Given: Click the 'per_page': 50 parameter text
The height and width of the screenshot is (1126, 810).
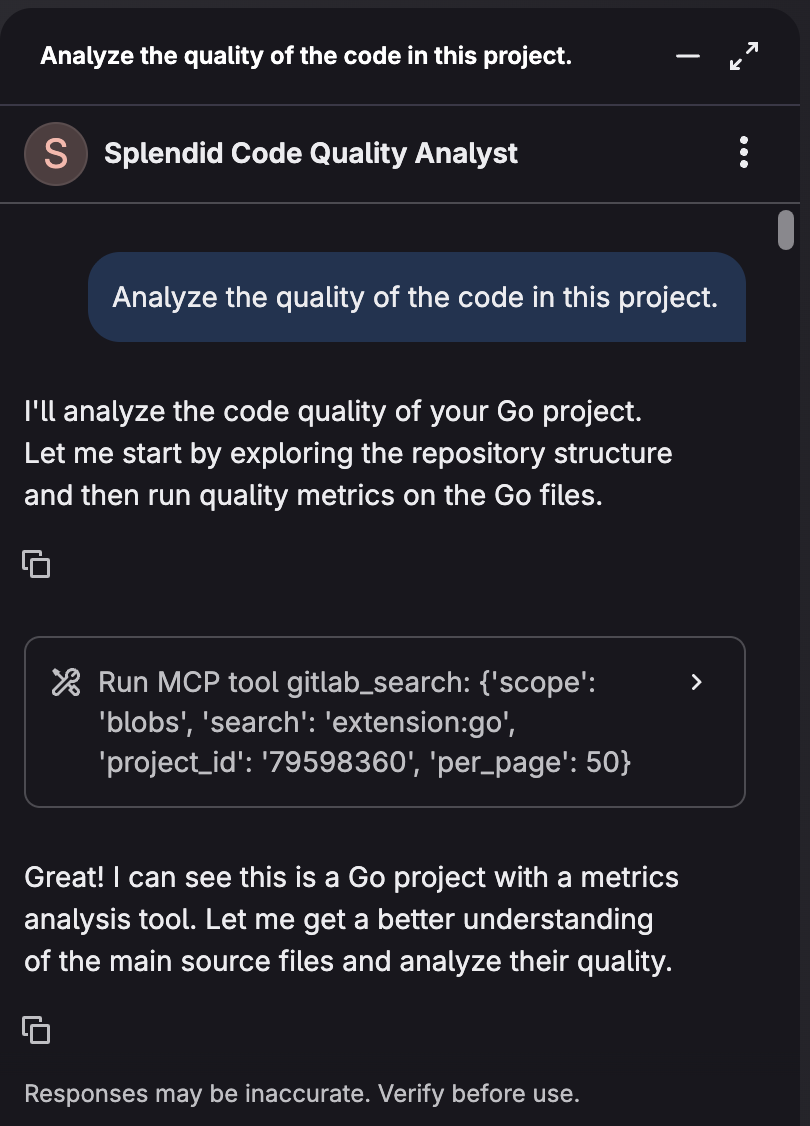Looking at the screenshot, I should click(530, 762).
